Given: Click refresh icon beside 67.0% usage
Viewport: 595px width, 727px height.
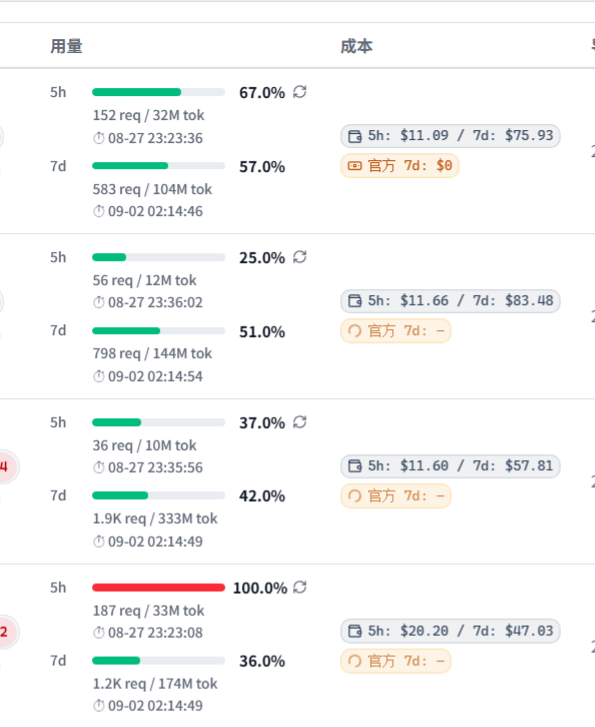Looking at the screenshot, I should click(x=300, y=92).
